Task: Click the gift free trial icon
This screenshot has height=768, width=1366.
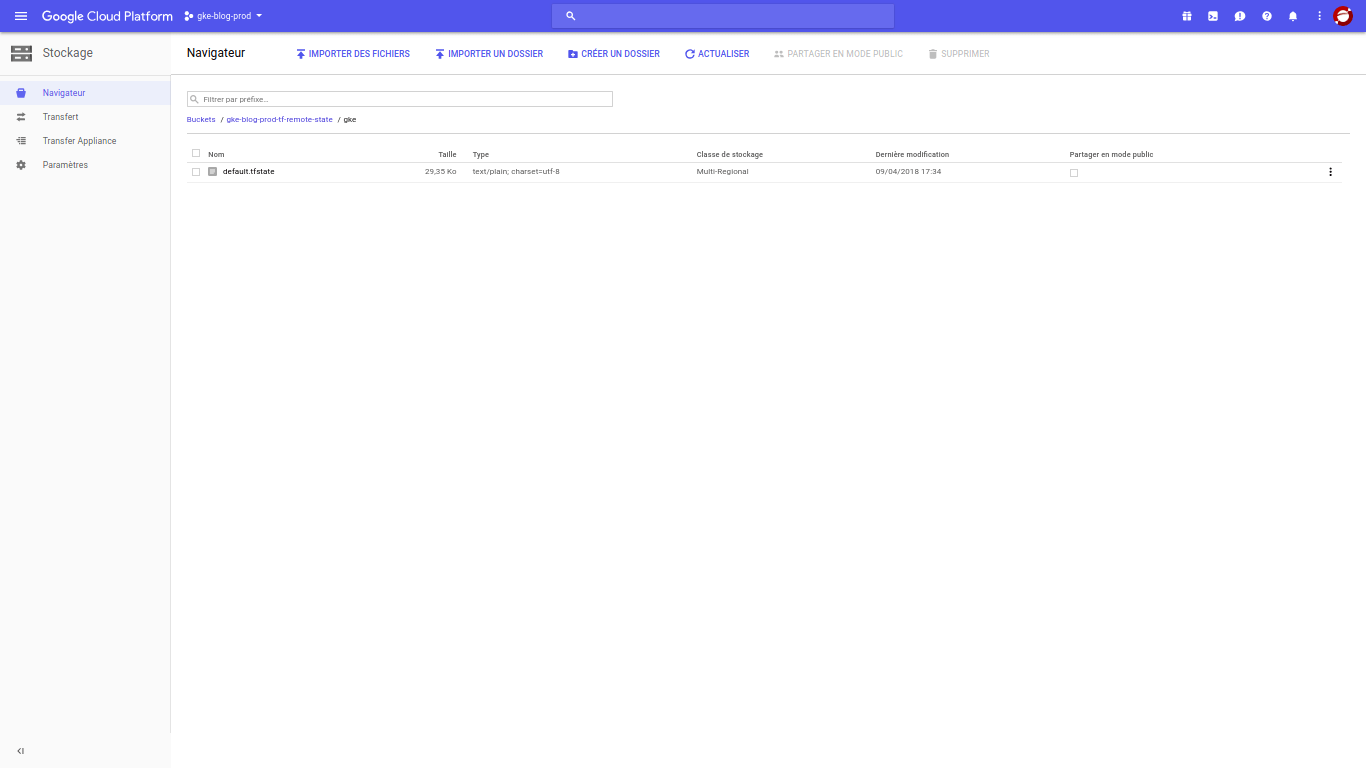Action: 1187,16
